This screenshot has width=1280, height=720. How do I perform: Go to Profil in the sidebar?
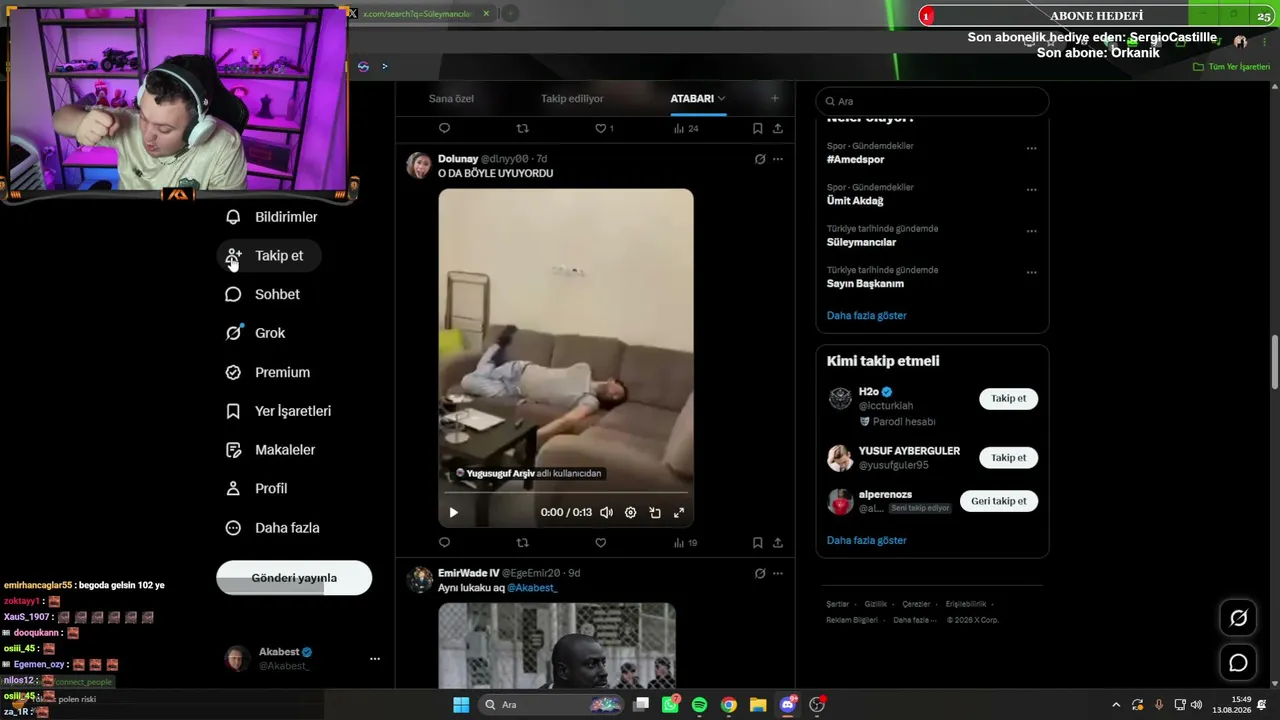[257, 489]
